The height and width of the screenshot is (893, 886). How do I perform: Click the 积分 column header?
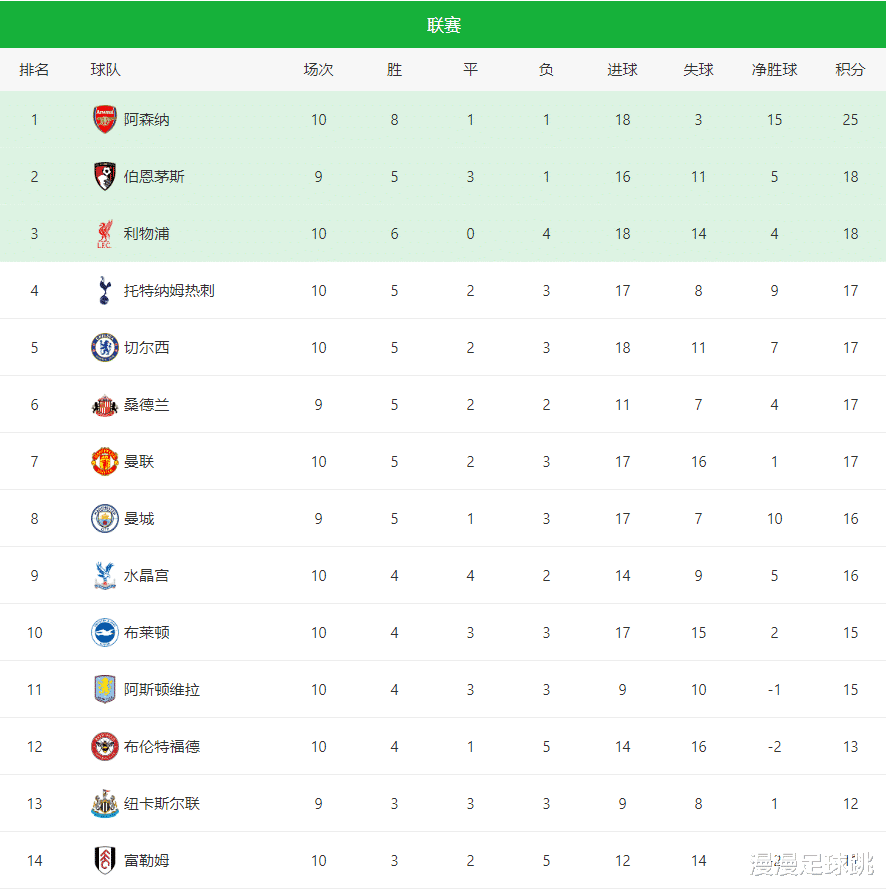coord(850,70)
